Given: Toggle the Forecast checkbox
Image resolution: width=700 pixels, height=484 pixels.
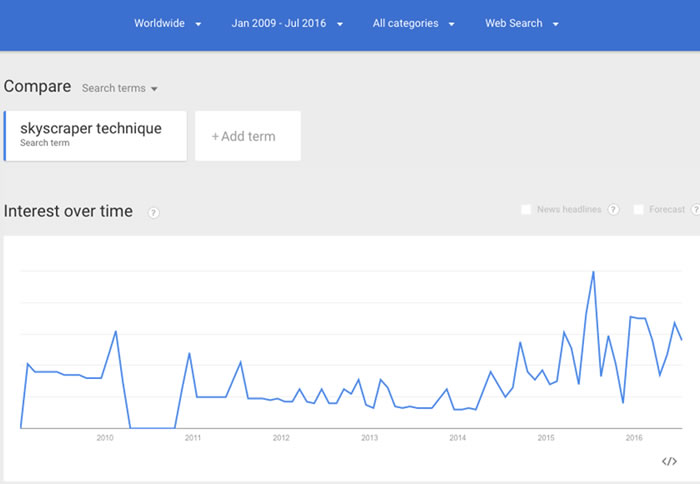Looking at the screenshot, I should click(638, 210).
